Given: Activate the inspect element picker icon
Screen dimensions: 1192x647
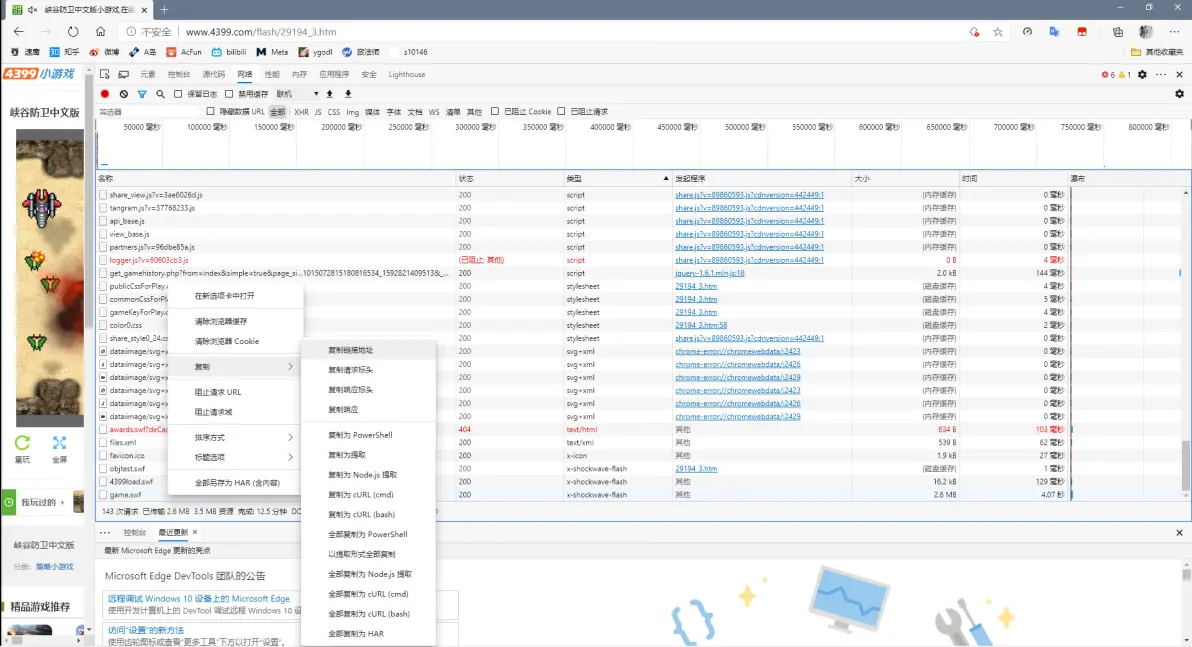Looking at the screenshot, I should point(105,75).
